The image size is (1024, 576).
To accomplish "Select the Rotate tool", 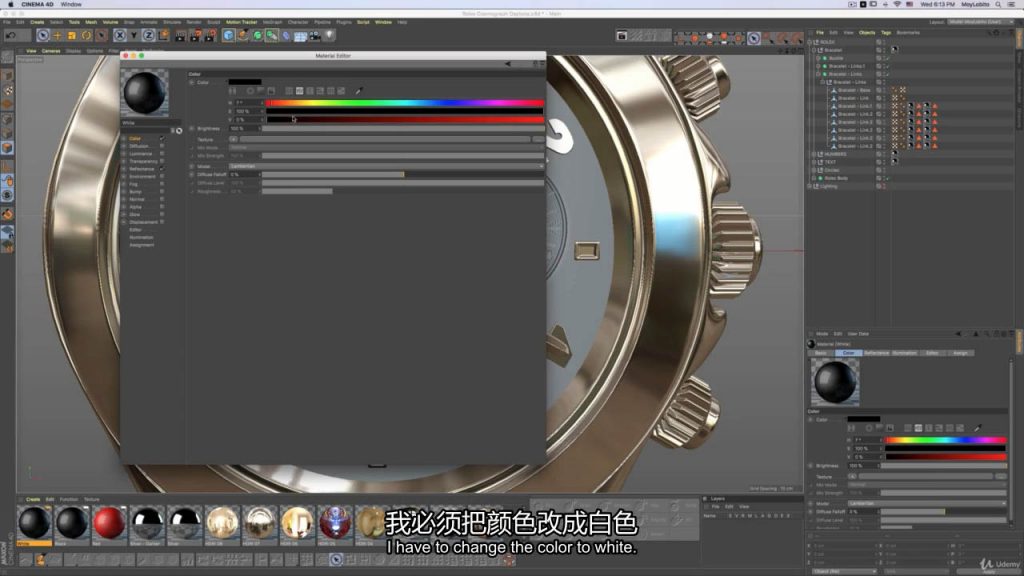I will coord(86,36).
